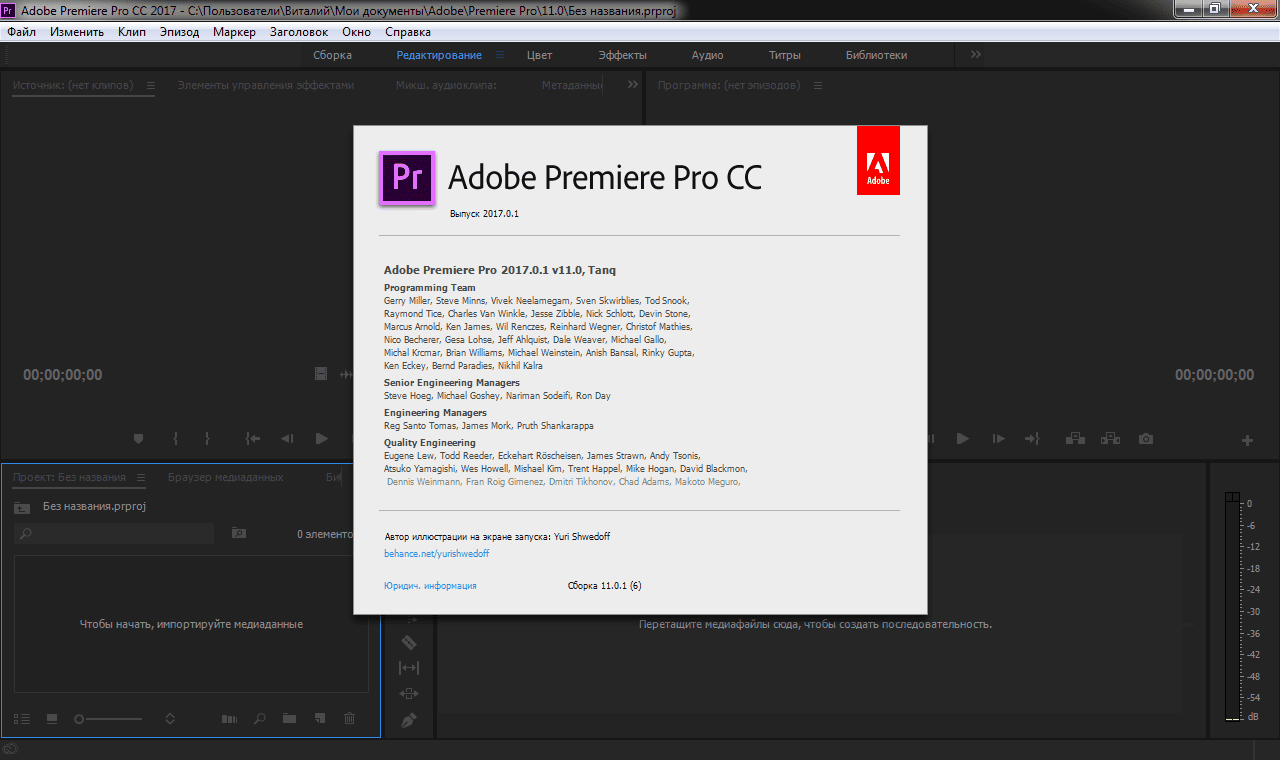Step forward one frame in Program monitor

998,438
